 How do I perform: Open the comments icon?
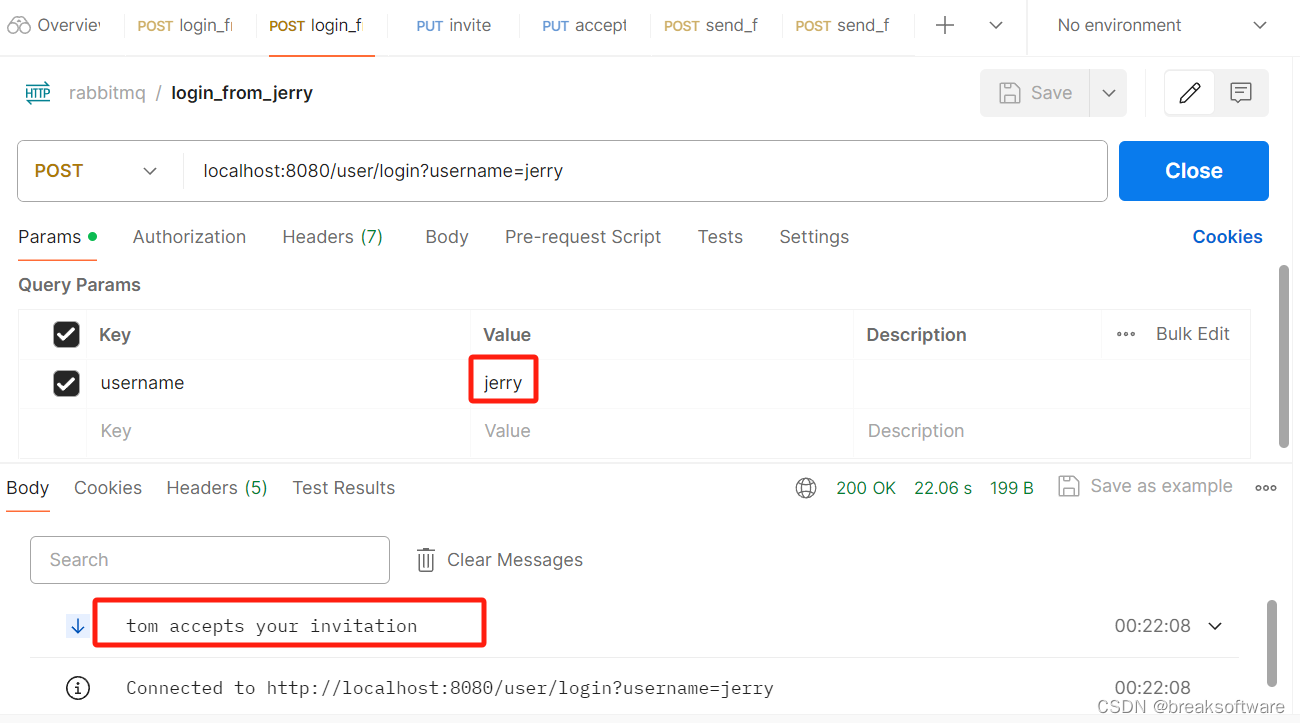1241,93
